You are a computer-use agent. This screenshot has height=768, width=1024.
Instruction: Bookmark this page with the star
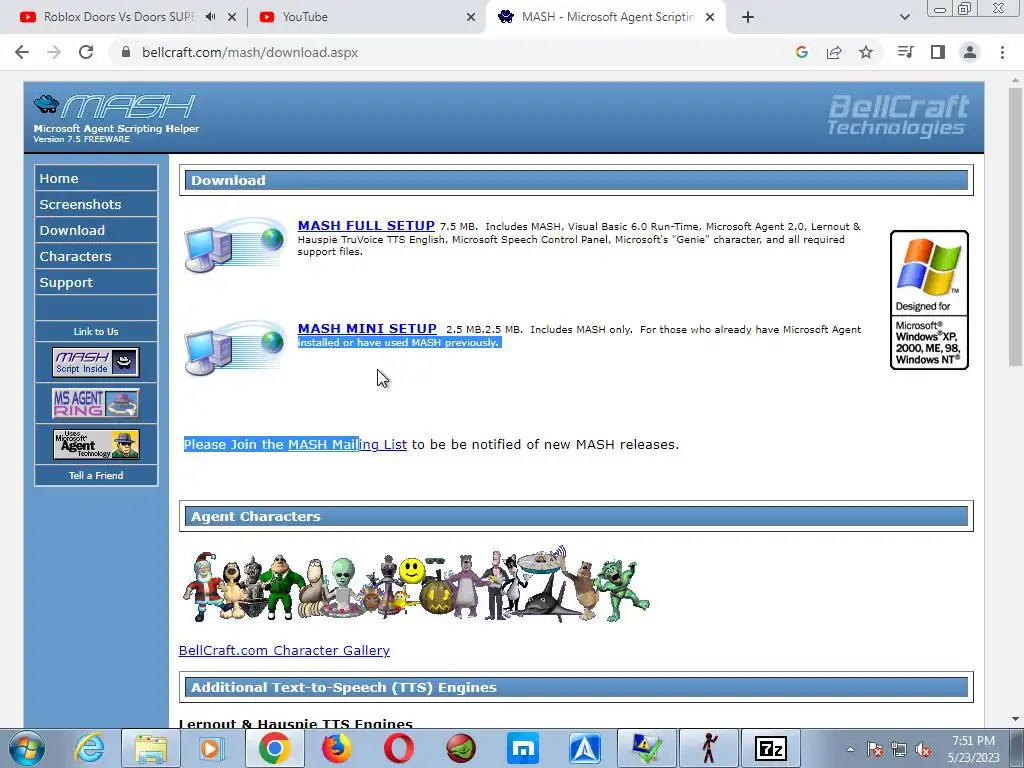[x=866, y=52]
